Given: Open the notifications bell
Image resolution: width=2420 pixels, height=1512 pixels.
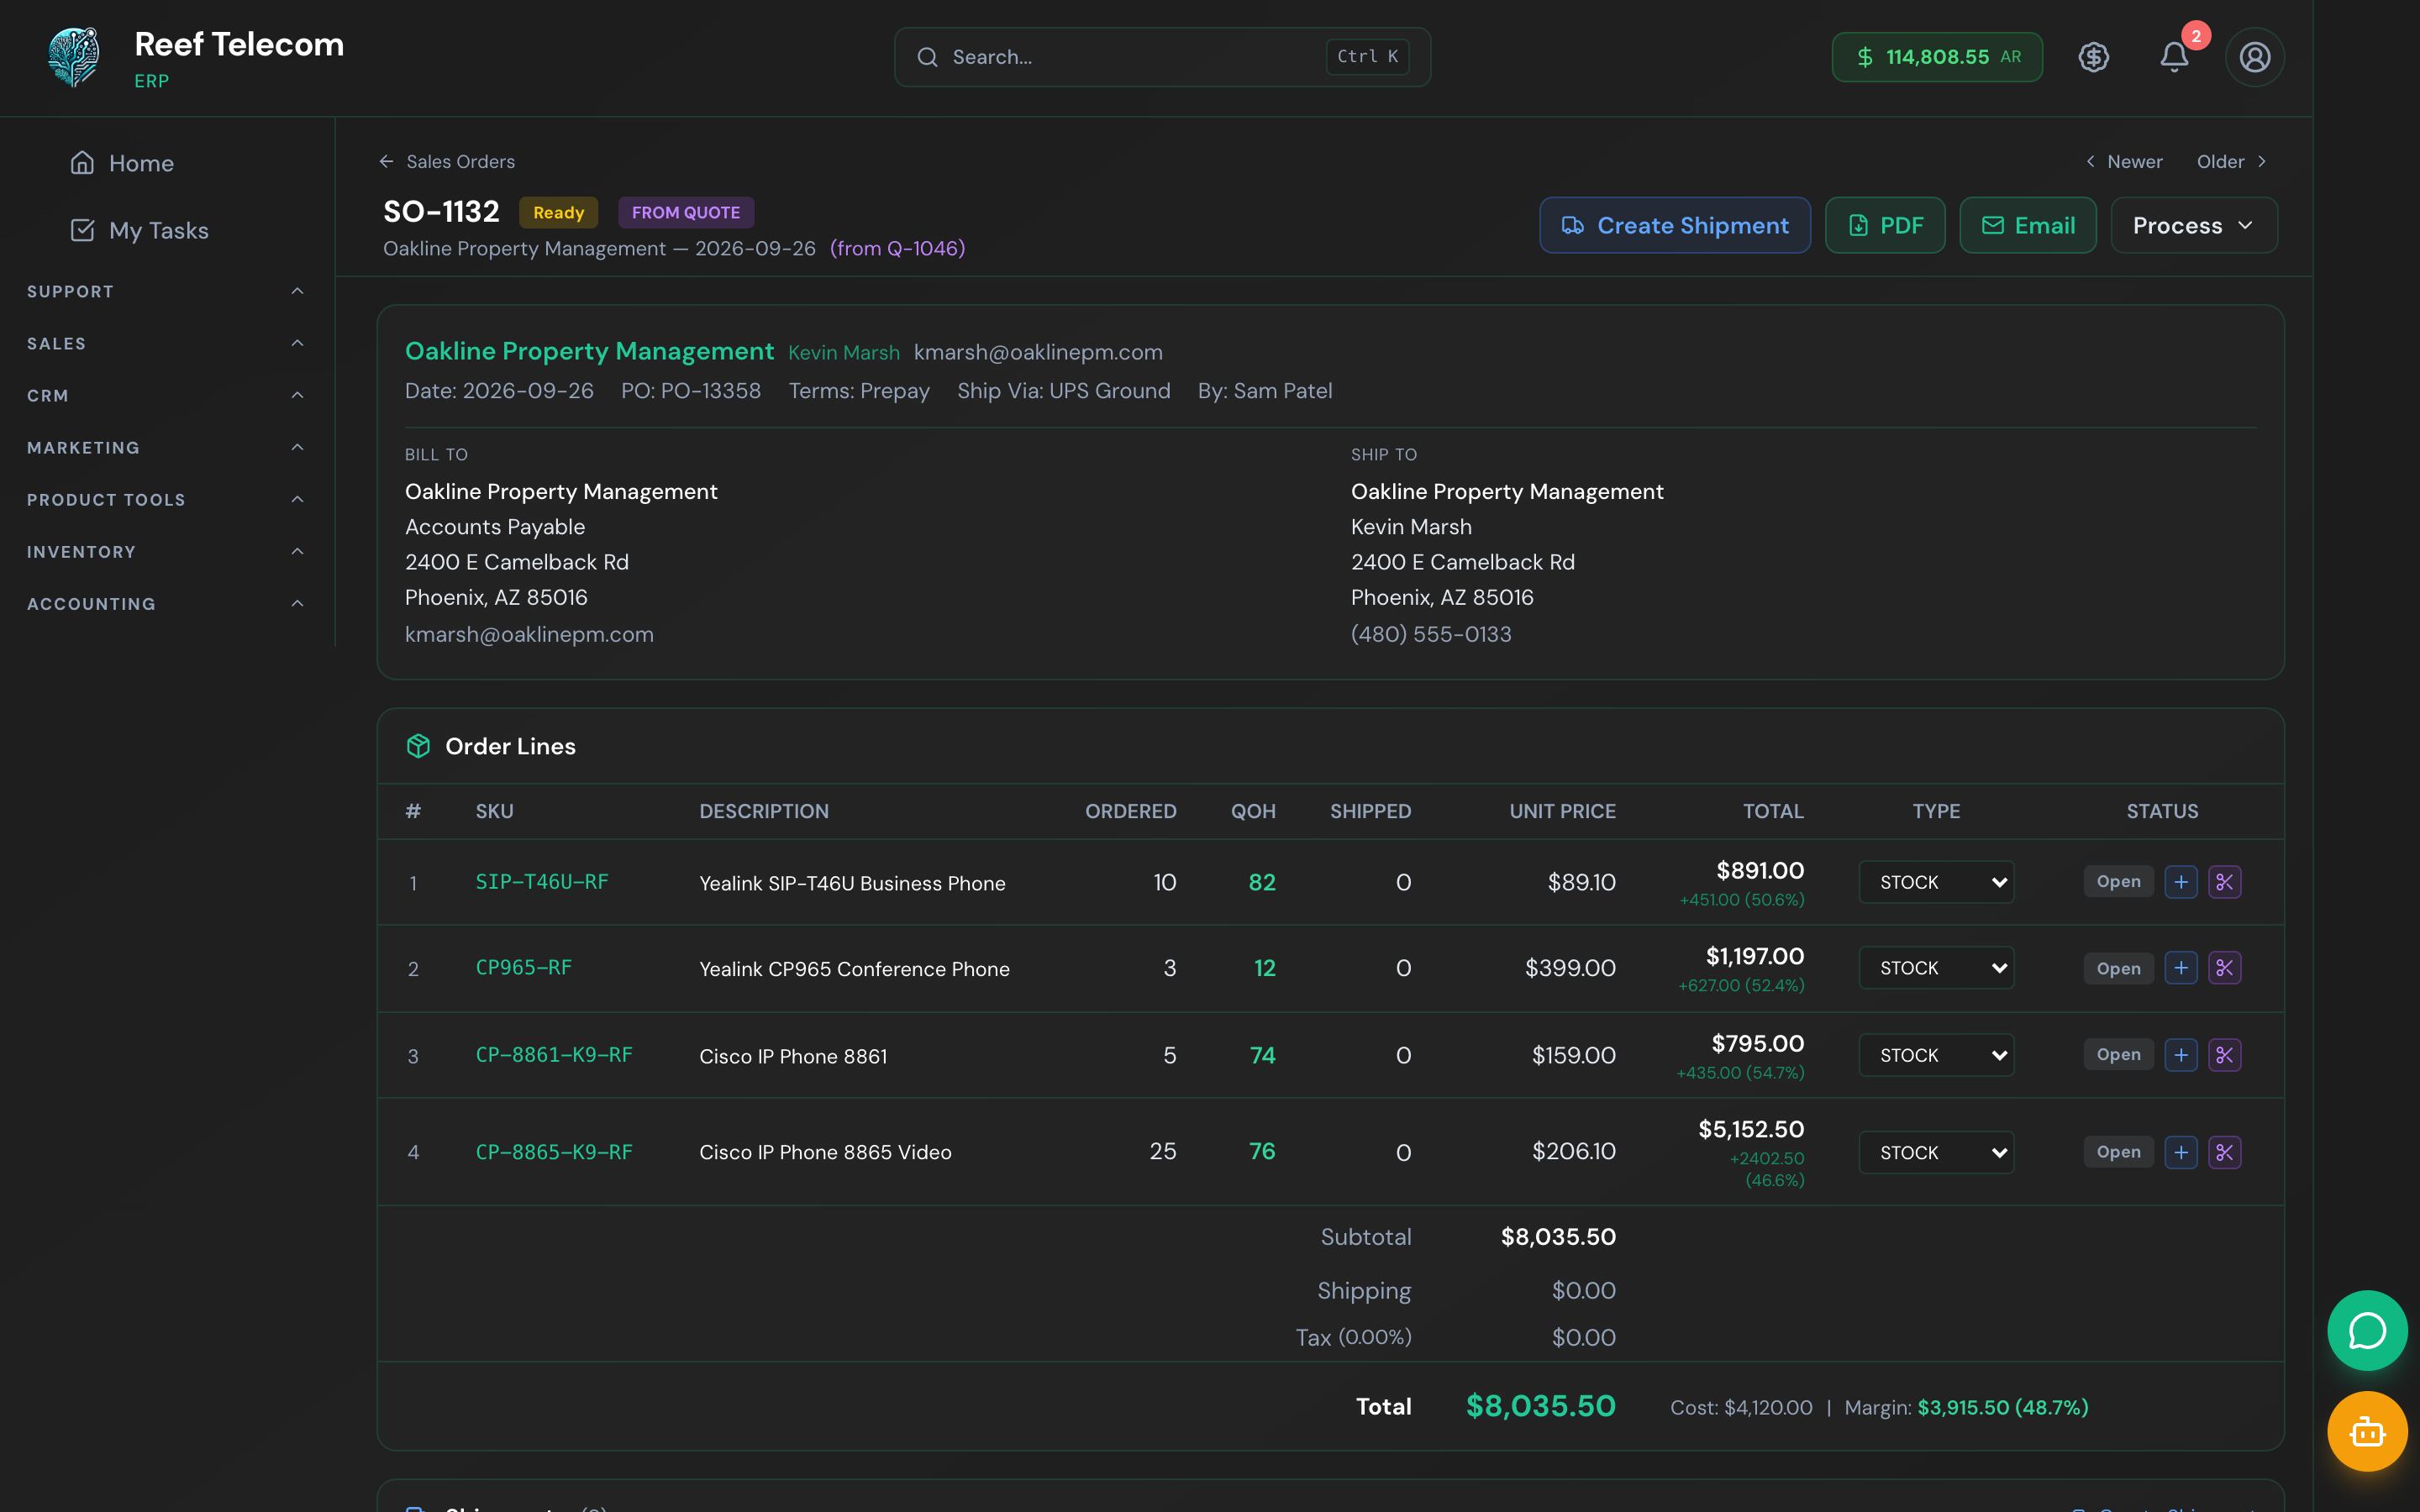Looking at the screenshot, I should click(2174, 57).
